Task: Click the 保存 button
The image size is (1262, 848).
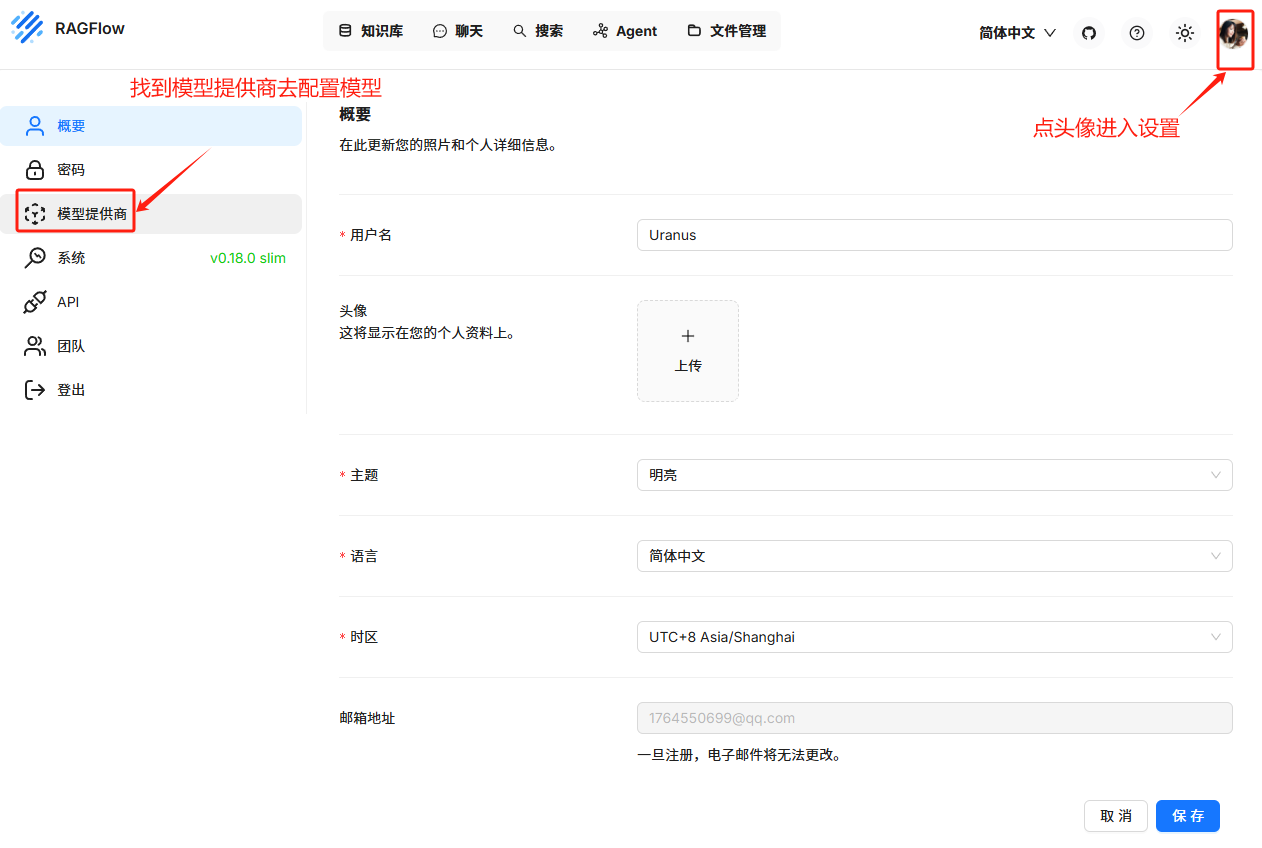Action: pos(1188,816)
